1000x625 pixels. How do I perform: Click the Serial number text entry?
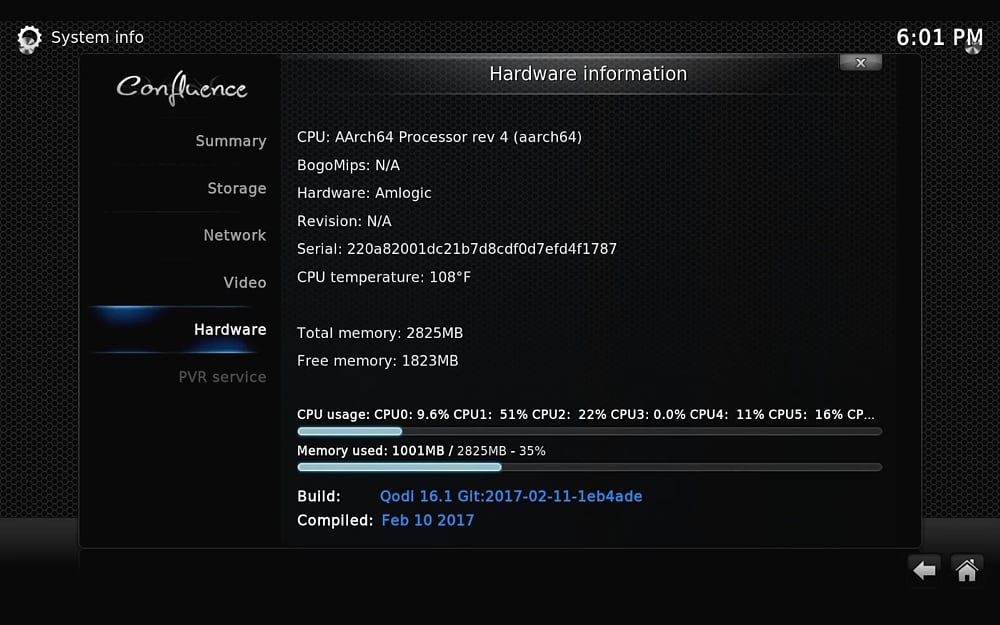pos(457,249)
